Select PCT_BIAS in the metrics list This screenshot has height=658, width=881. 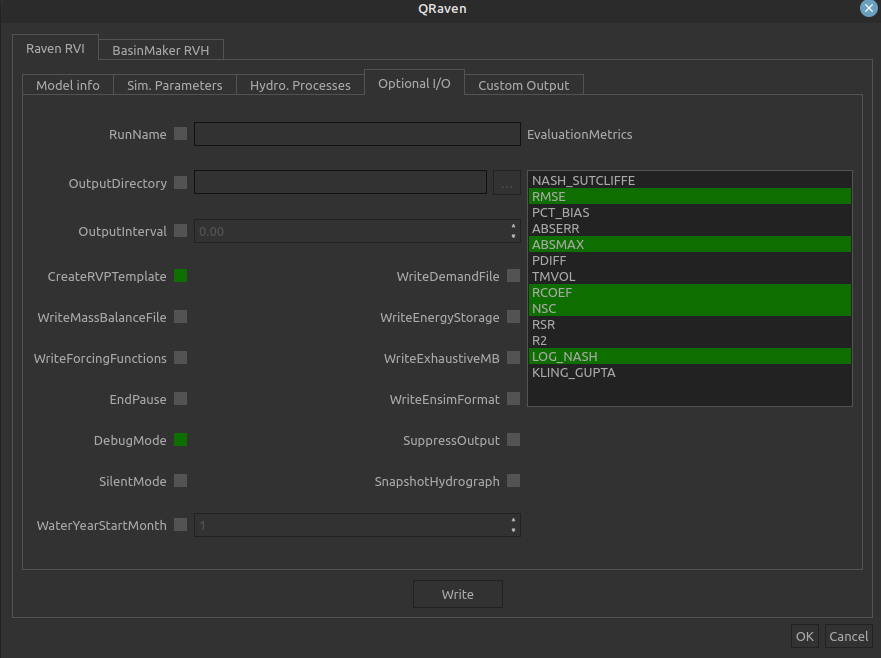[x=690, y=212]
